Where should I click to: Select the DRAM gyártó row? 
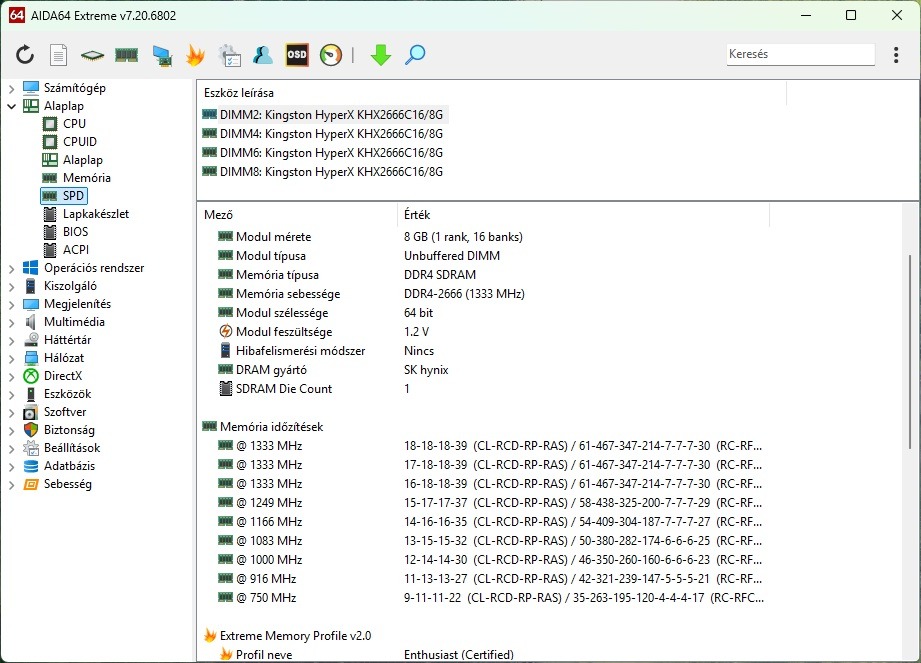click(x=482, y=370)
